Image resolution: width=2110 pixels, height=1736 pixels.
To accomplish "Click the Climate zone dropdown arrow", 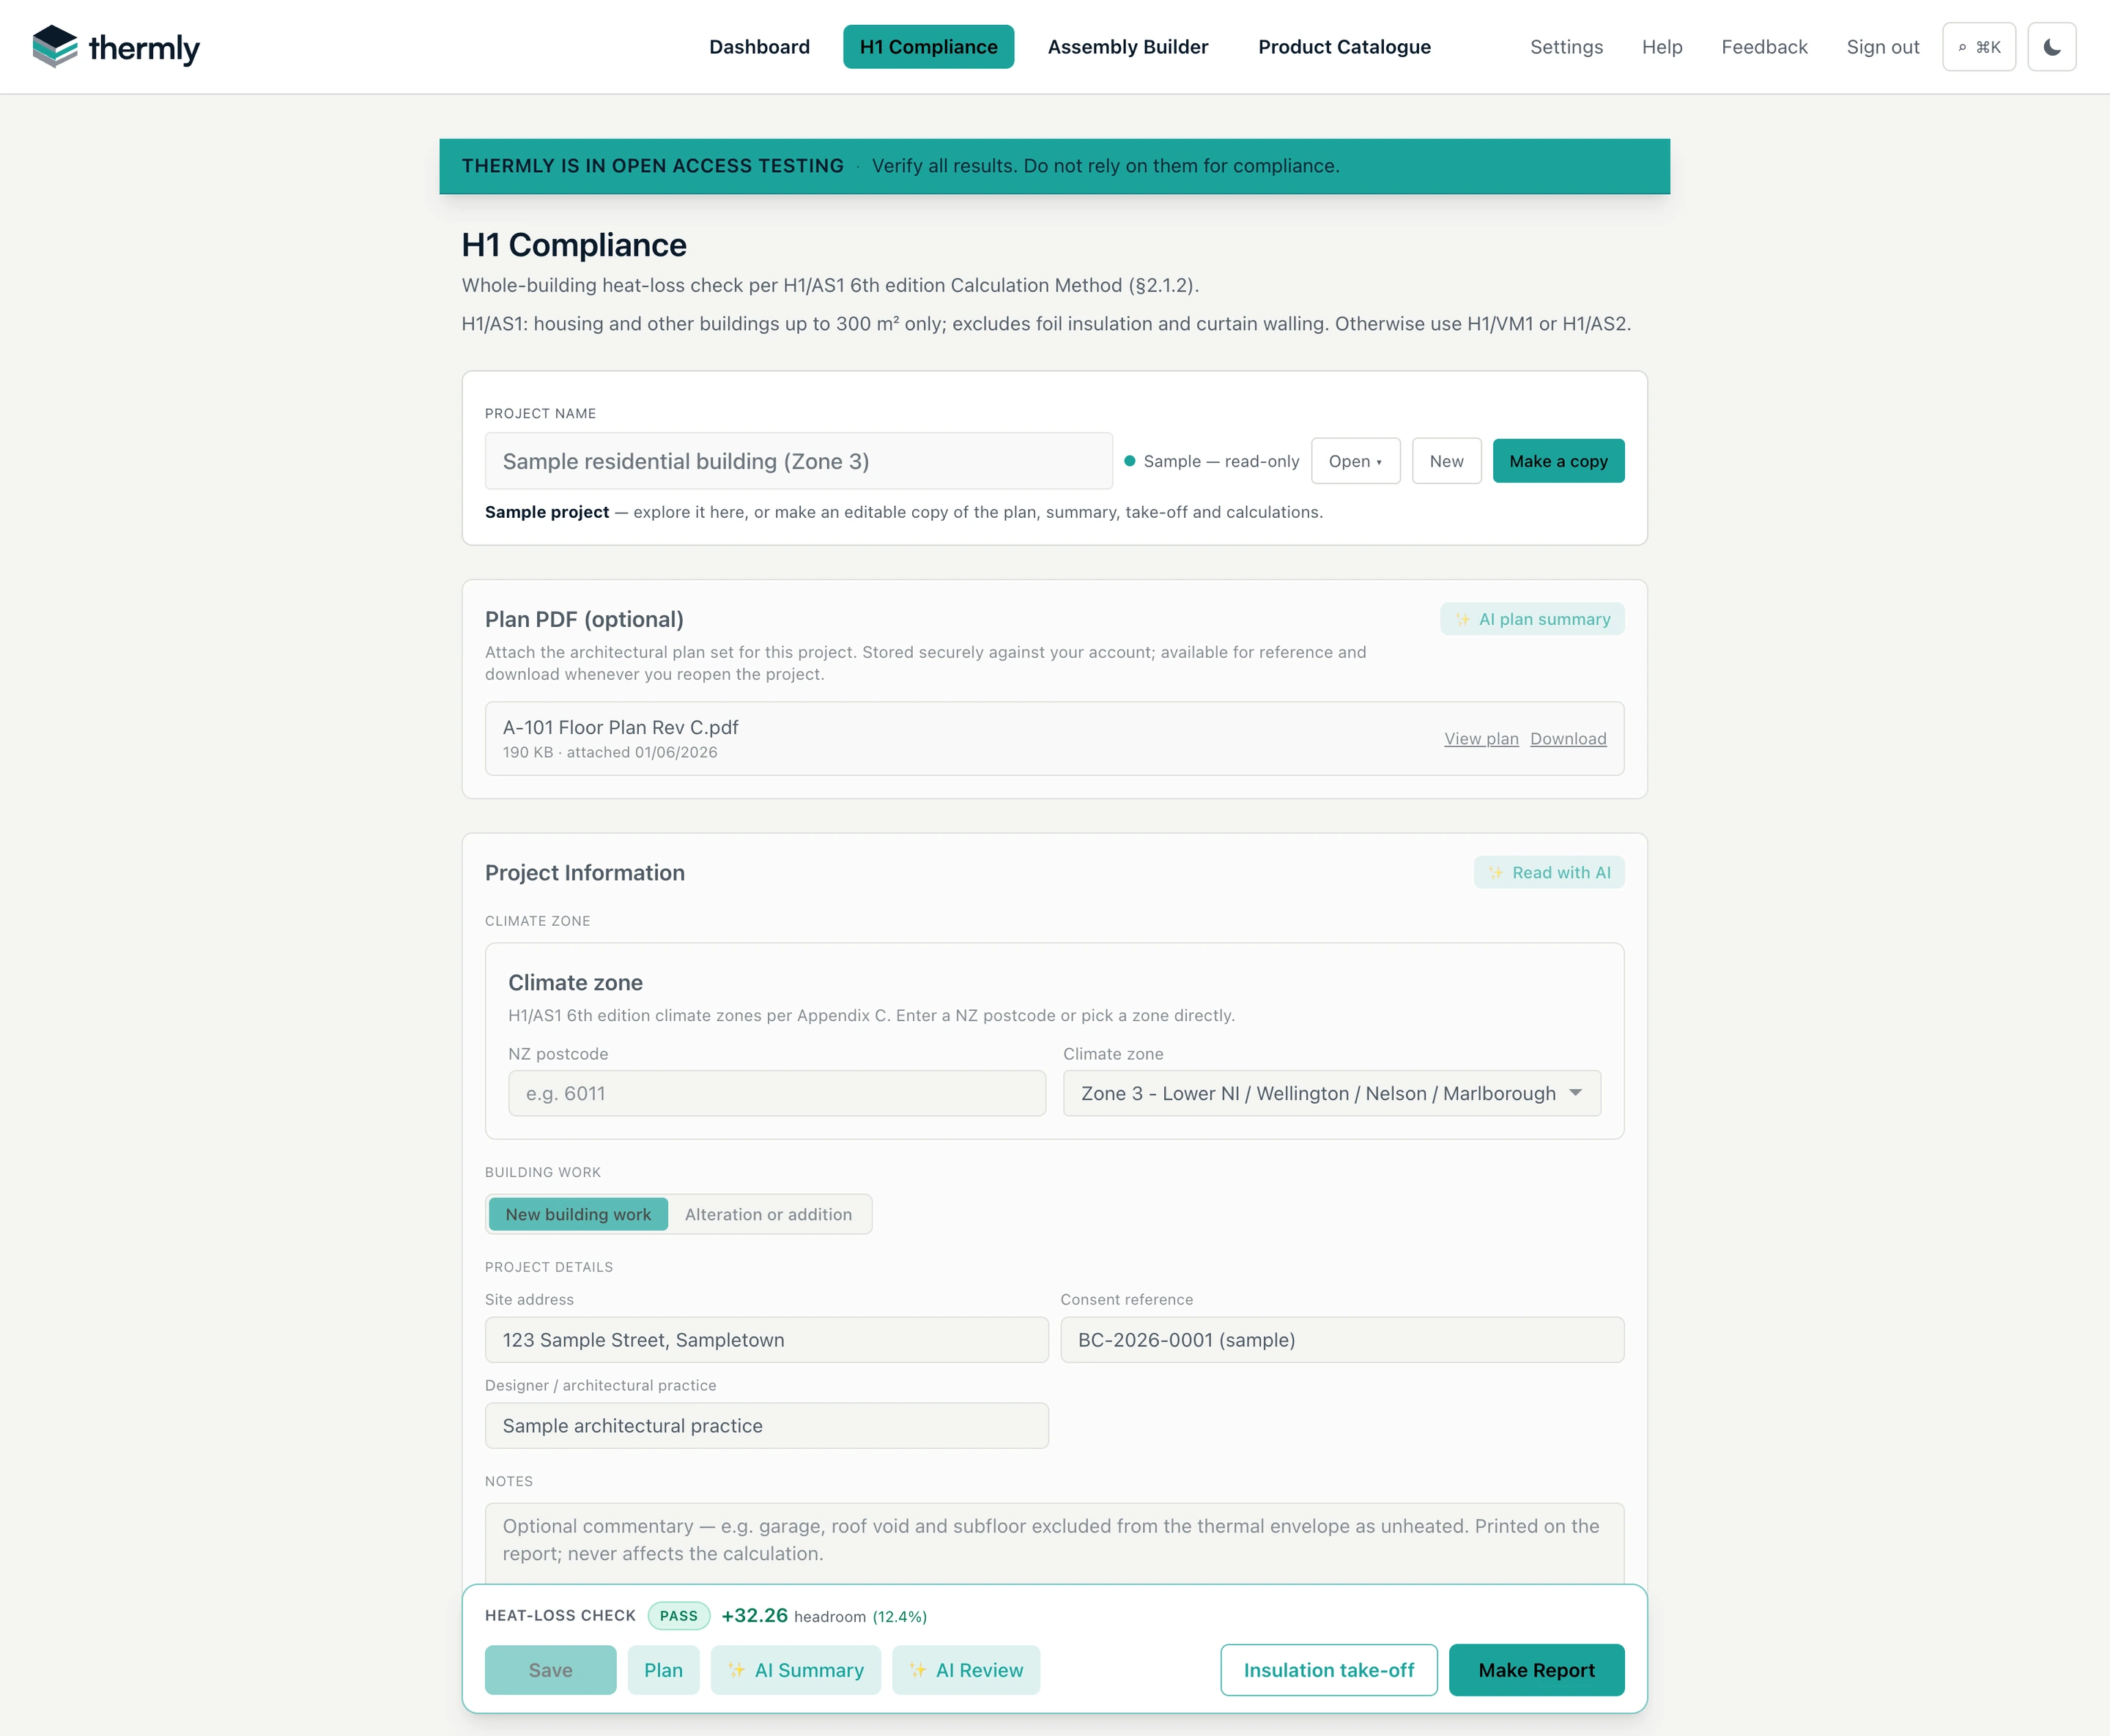I will point(1576,1093).
